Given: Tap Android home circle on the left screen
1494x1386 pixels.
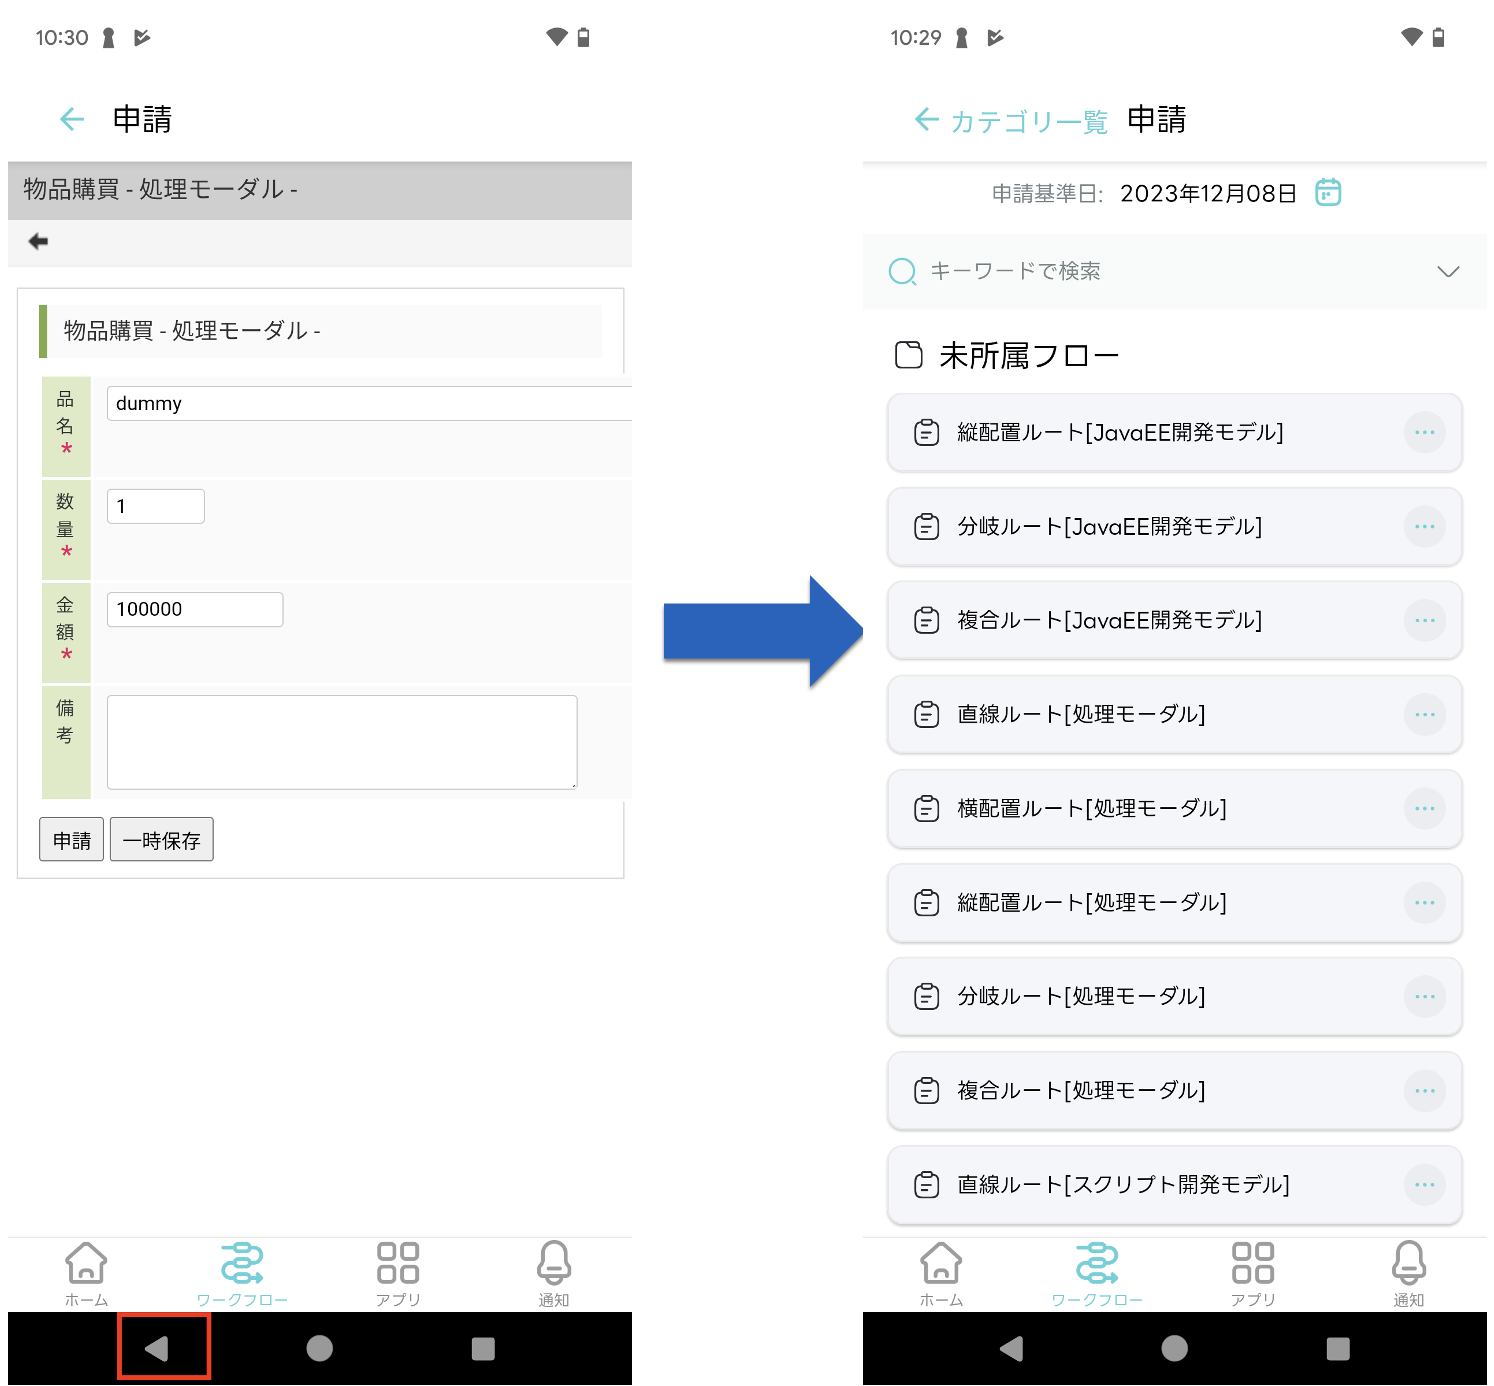Looking at the screenshot, I should 320,1349.
